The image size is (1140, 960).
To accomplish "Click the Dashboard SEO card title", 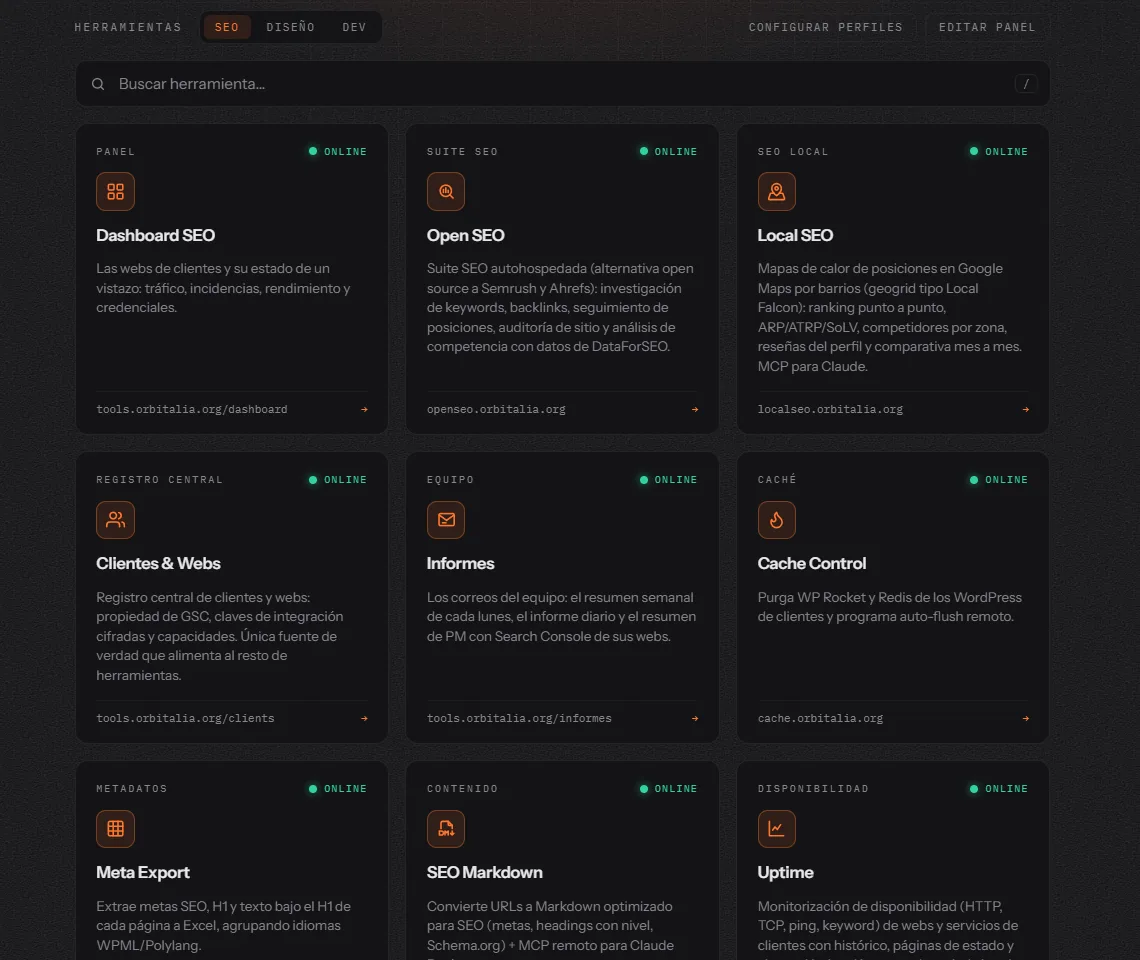I will pos(156,236).
